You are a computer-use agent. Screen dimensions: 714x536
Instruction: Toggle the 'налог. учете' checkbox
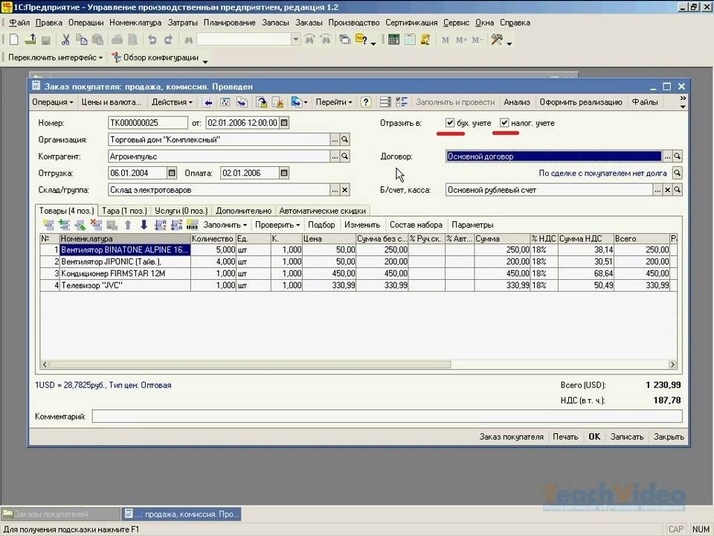(x=505, y=123)
